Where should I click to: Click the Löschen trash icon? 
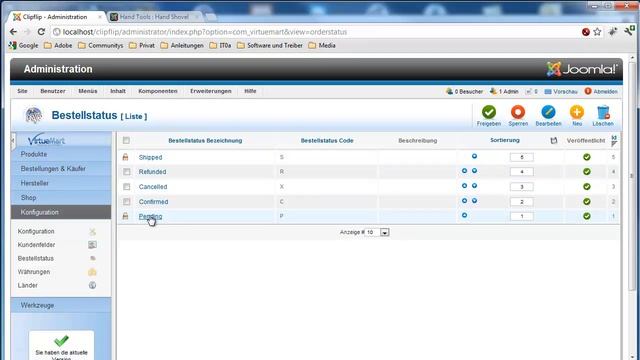603,112
